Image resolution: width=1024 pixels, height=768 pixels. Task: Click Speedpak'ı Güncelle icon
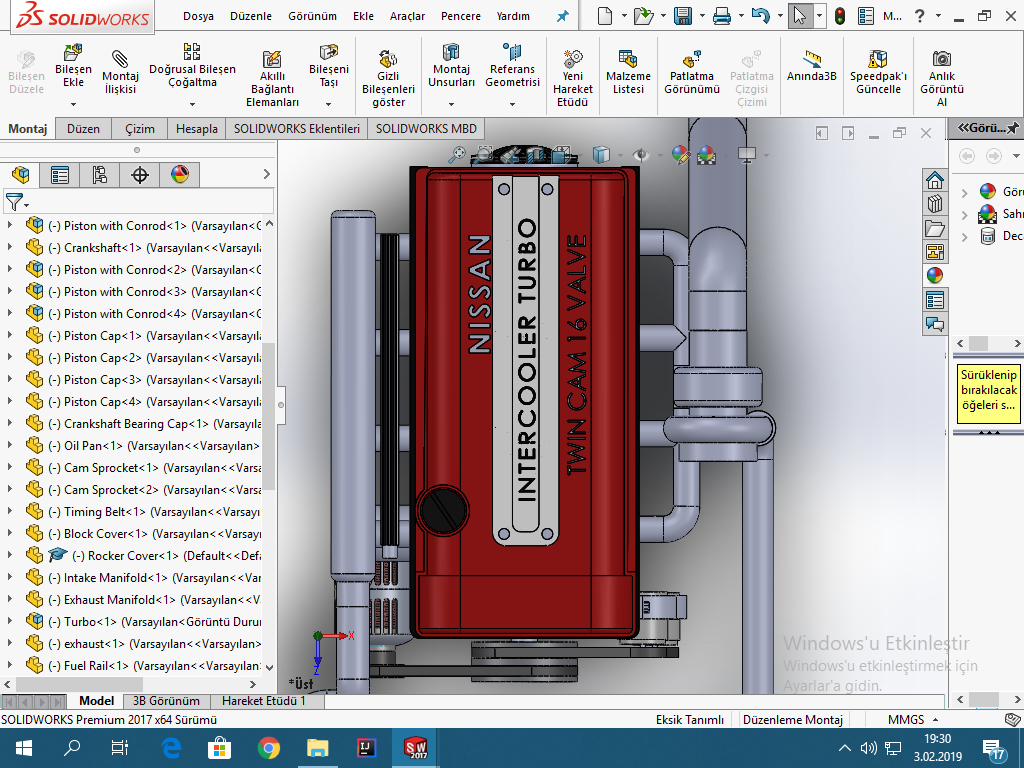[x=878, y=59]
